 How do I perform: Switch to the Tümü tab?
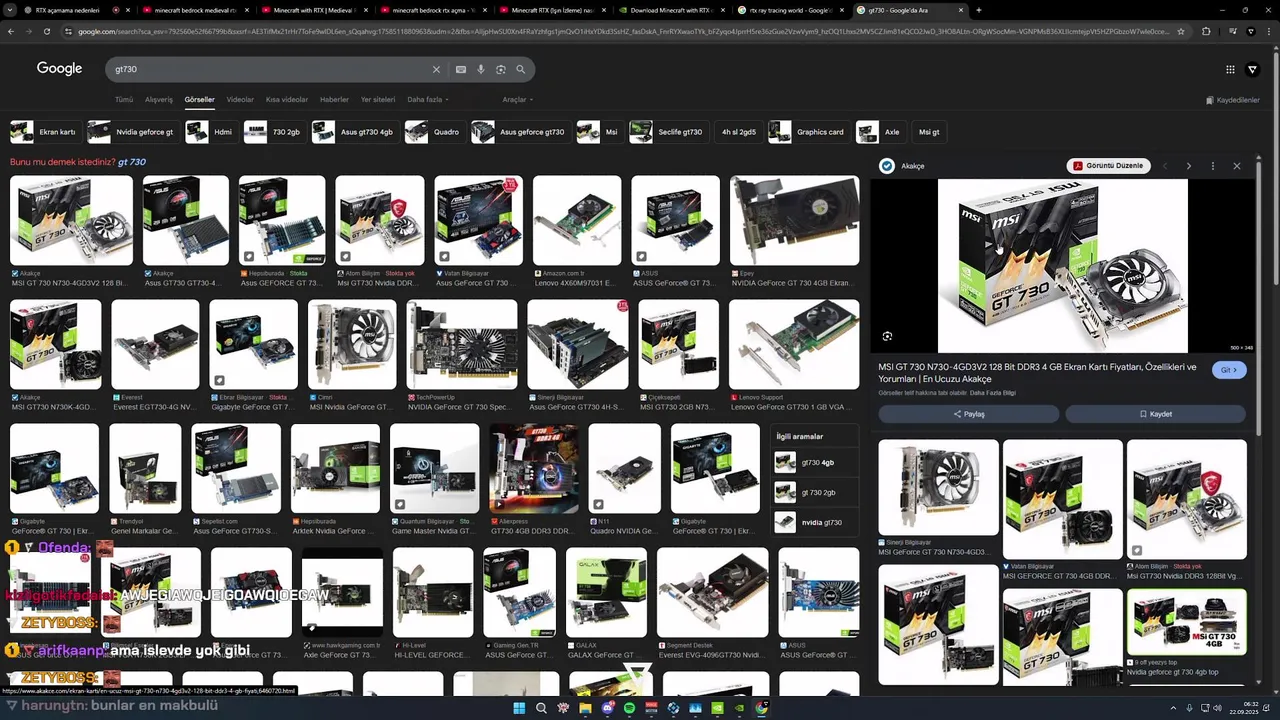[124, 100]
